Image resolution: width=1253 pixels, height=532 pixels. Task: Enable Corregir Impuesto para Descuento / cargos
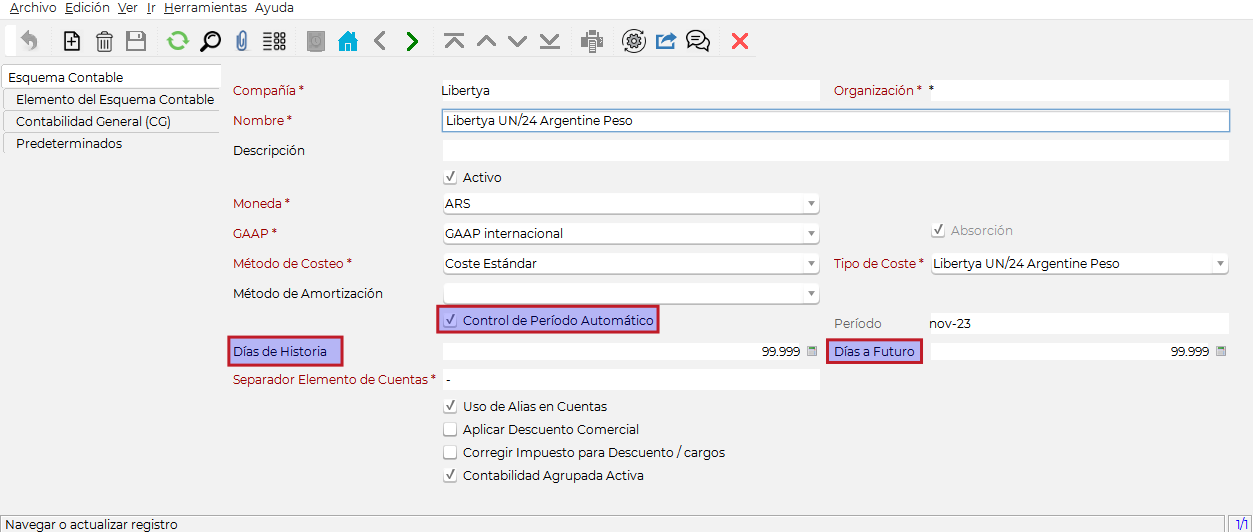tap(450, 453)
